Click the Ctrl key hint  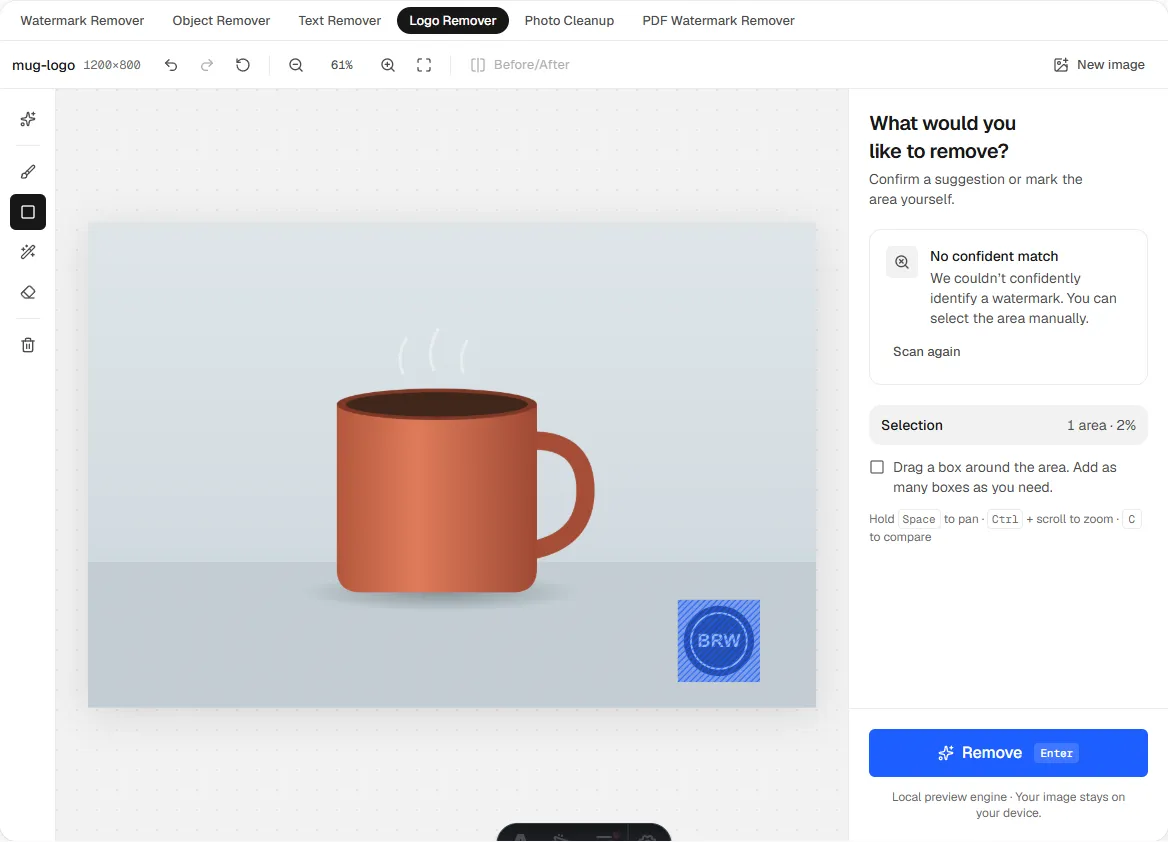coord(1004,519)
